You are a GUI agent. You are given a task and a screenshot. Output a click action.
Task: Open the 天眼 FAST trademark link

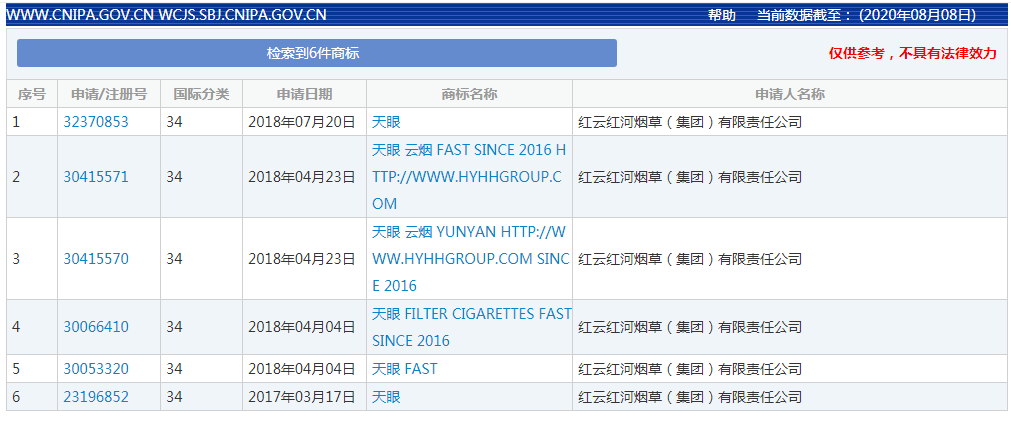[404, 369]
